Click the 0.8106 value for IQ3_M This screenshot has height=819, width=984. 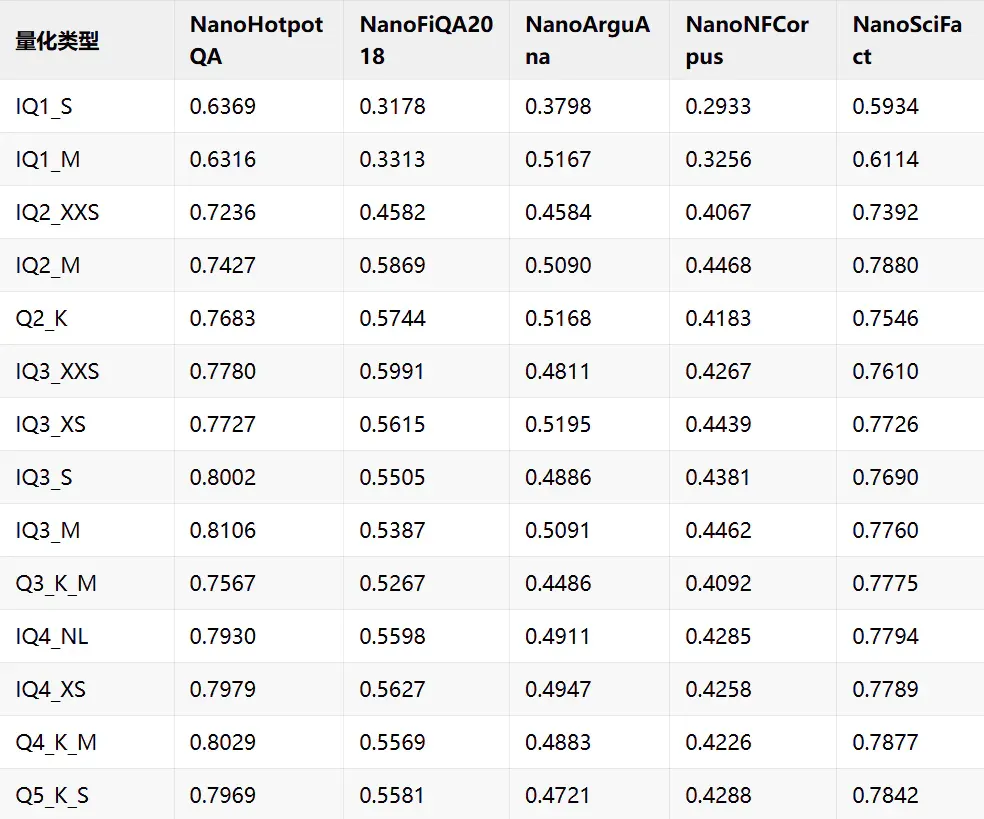click(x=223, y=531)
